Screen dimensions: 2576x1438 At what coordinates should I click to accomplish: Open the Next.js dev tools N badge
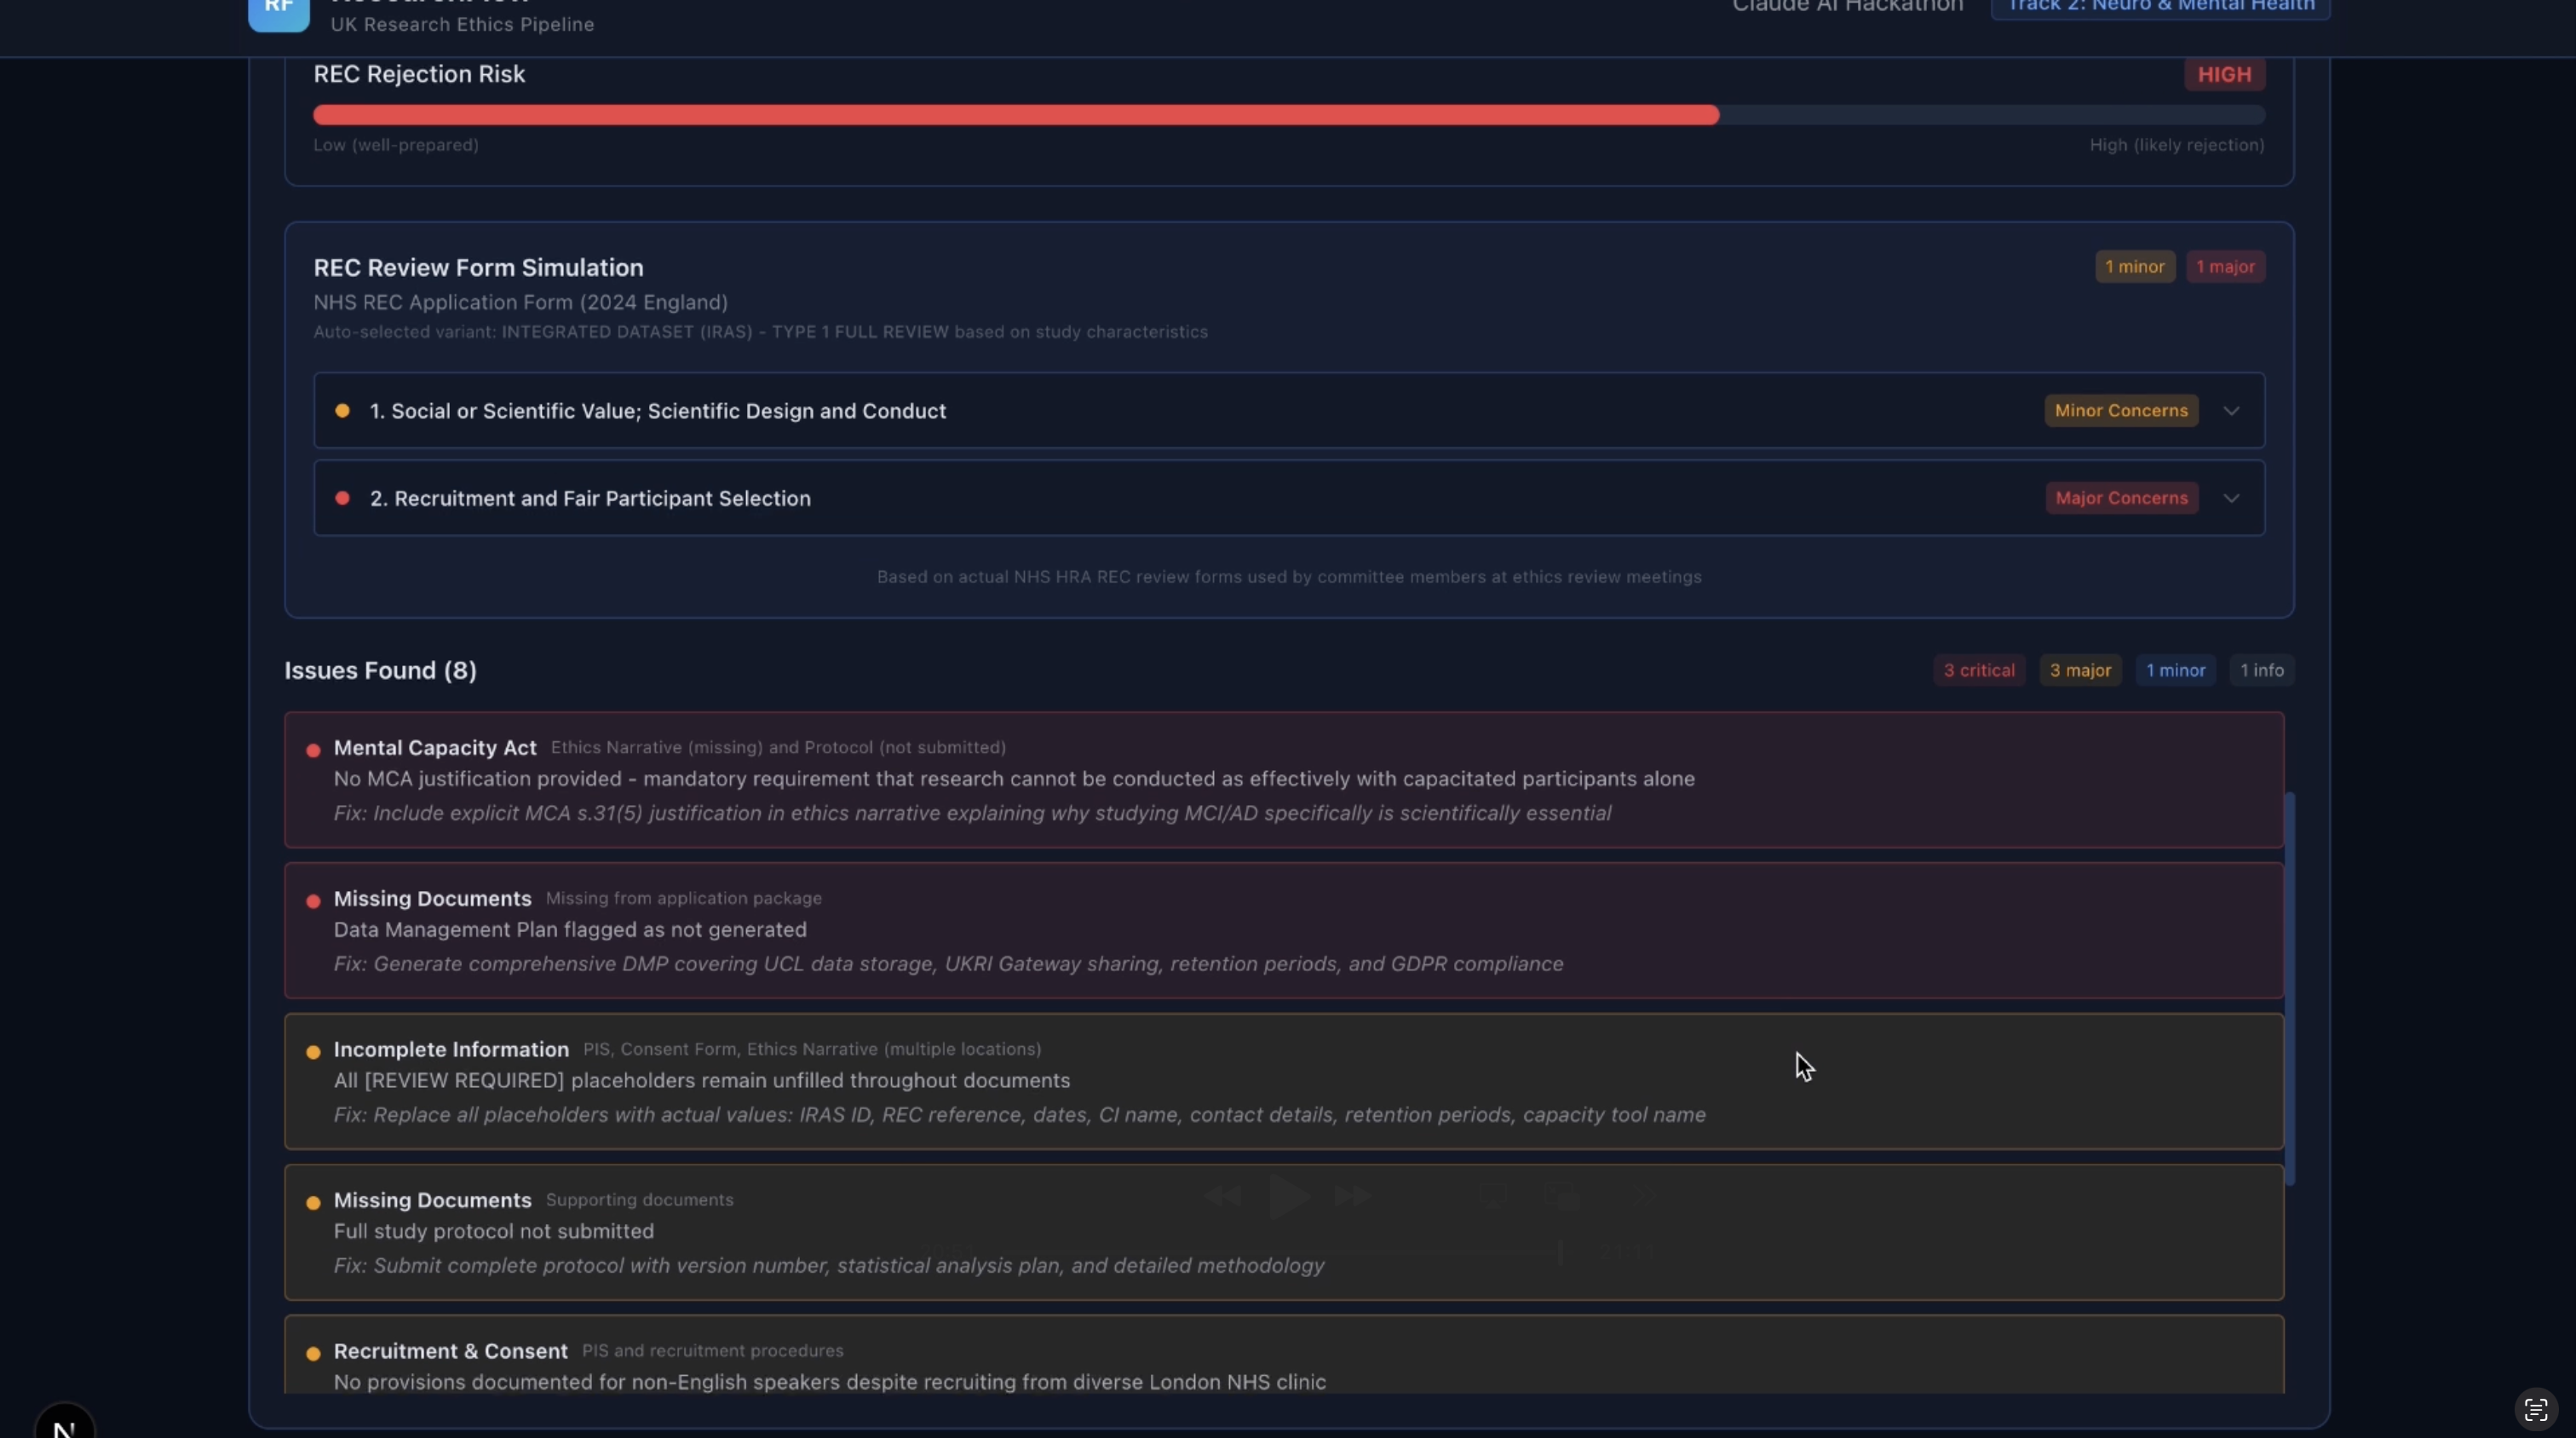64,1426
